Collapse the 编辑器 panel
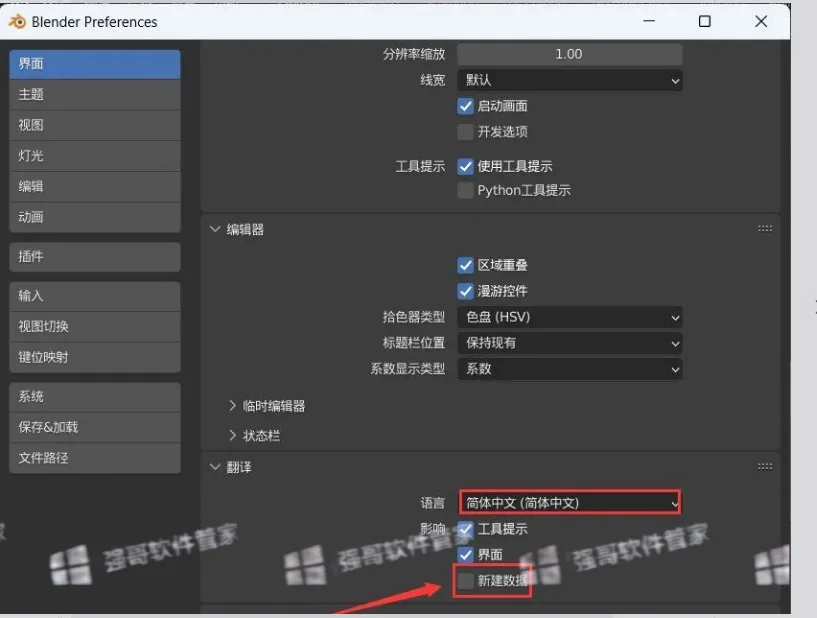 tap(215, 229)
